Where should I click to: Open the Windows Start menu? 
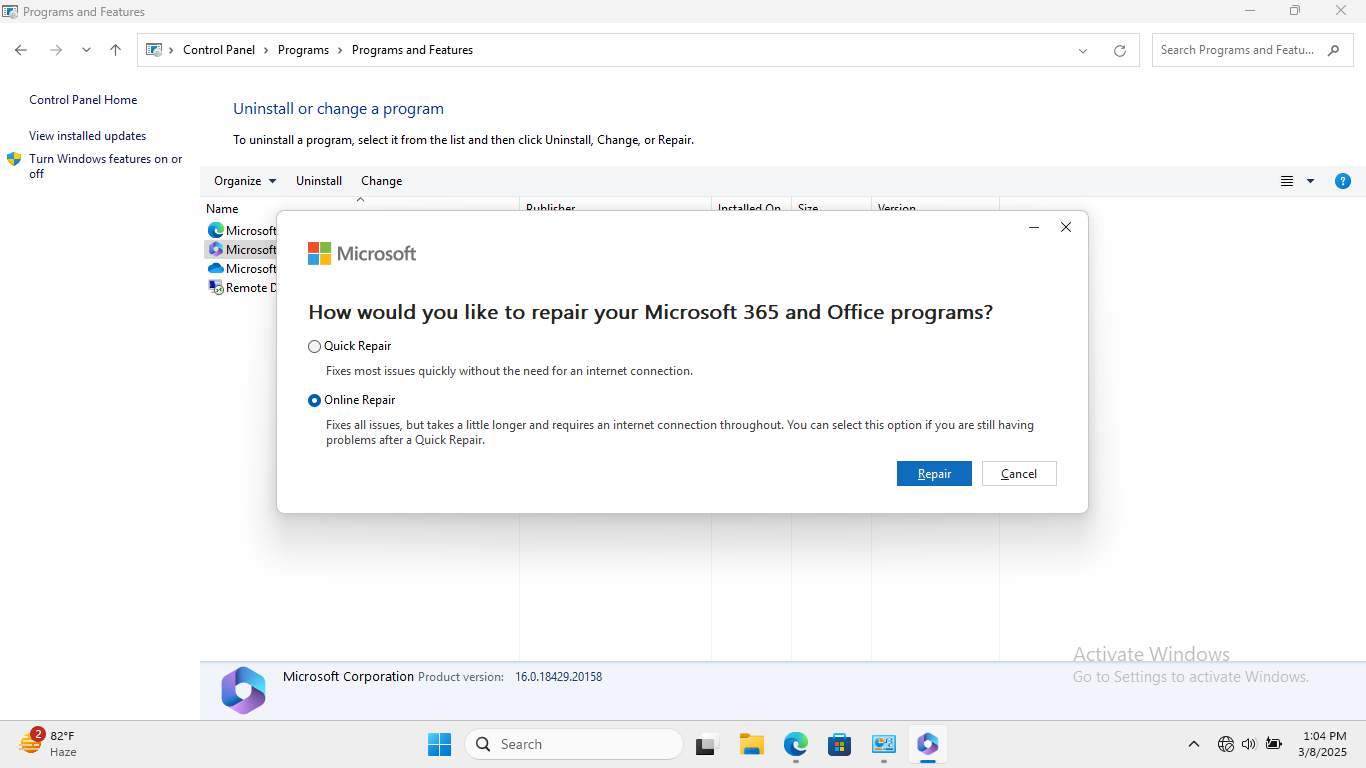[440, 744]
